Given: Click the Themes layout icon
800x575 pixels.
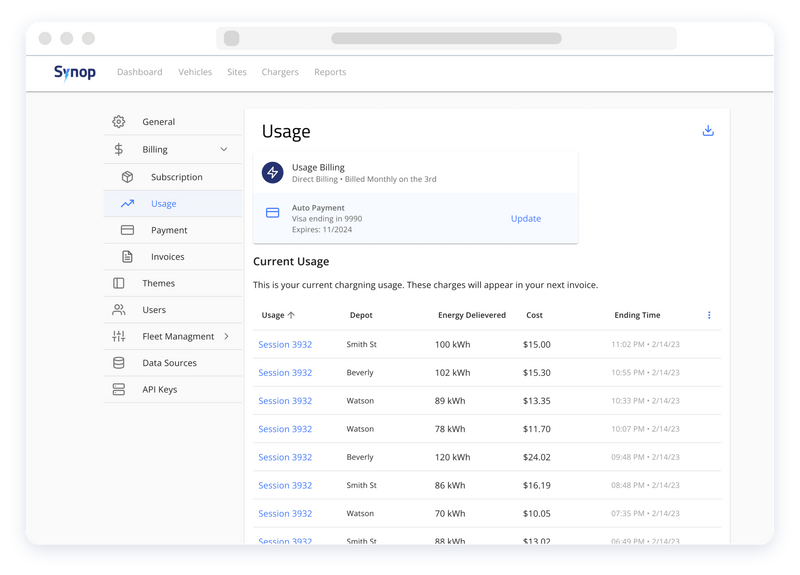Looking at the screenshot, I should [x=119, y=284].
